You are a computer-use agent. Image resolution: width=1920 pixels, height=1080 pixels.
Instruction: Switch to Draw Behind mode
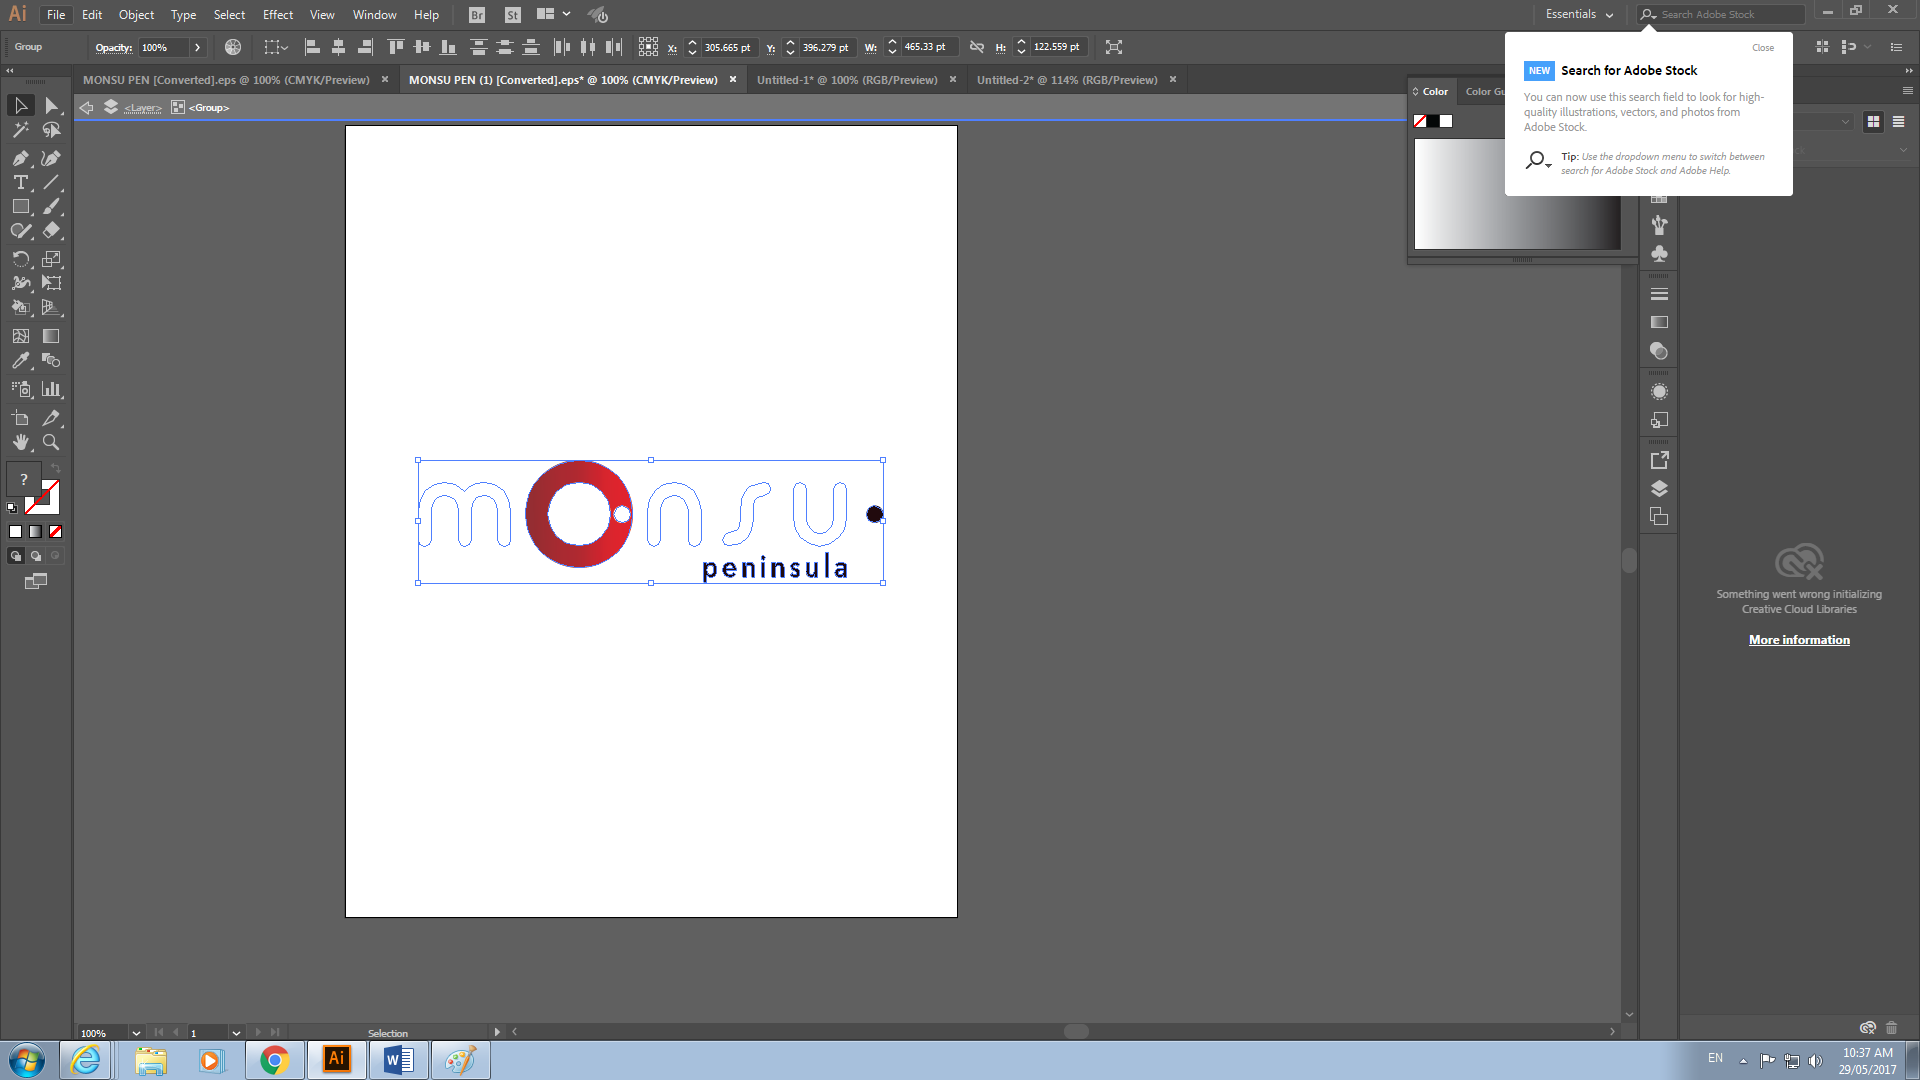point(36,556)
